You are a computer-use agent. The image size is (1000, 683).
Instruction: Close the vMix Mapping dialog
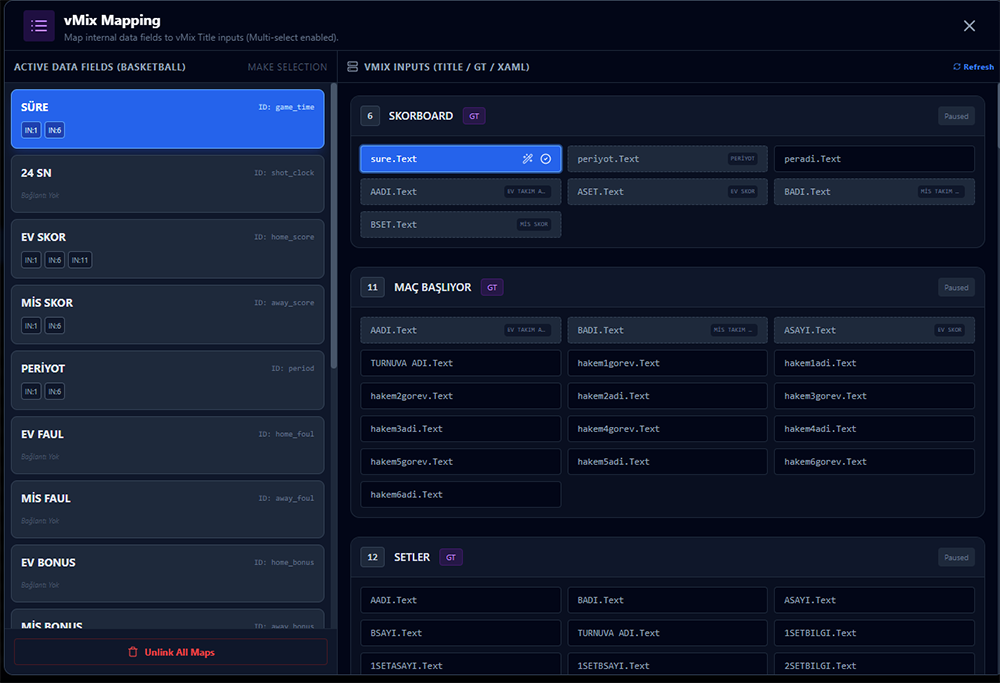(x=969, y=26)
